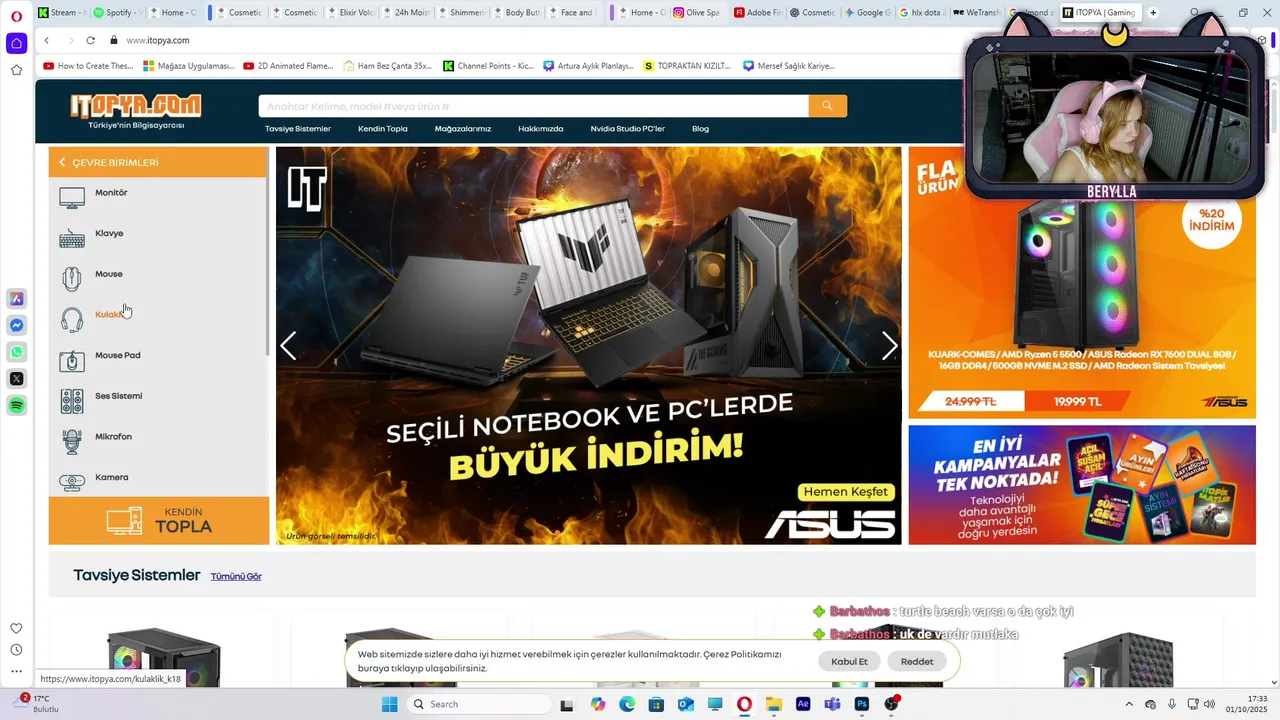Open Photoshop from the taskbar
The width and height of the screenshot is (1280, 720).
click(x=861, y=704)
